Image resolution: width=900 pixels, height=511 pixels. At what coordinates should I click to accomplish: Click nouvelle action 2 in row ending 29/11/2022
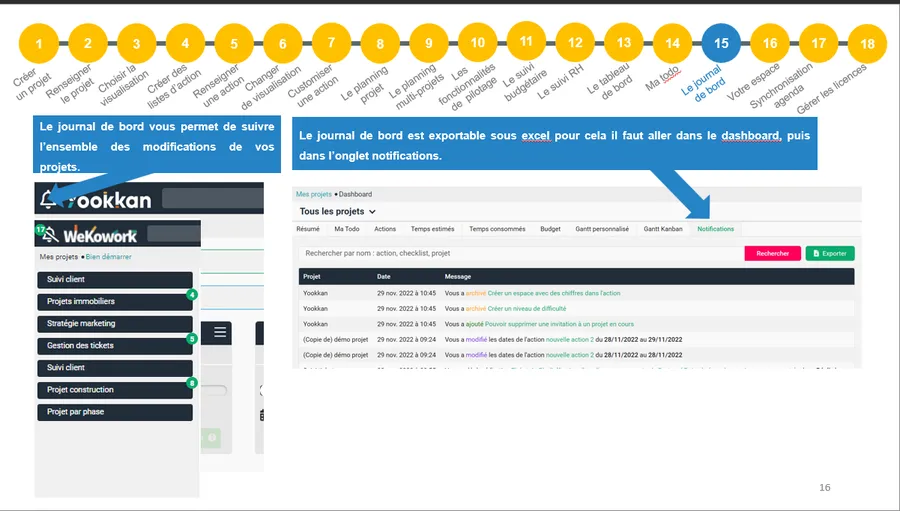click(x=569, y=339)
